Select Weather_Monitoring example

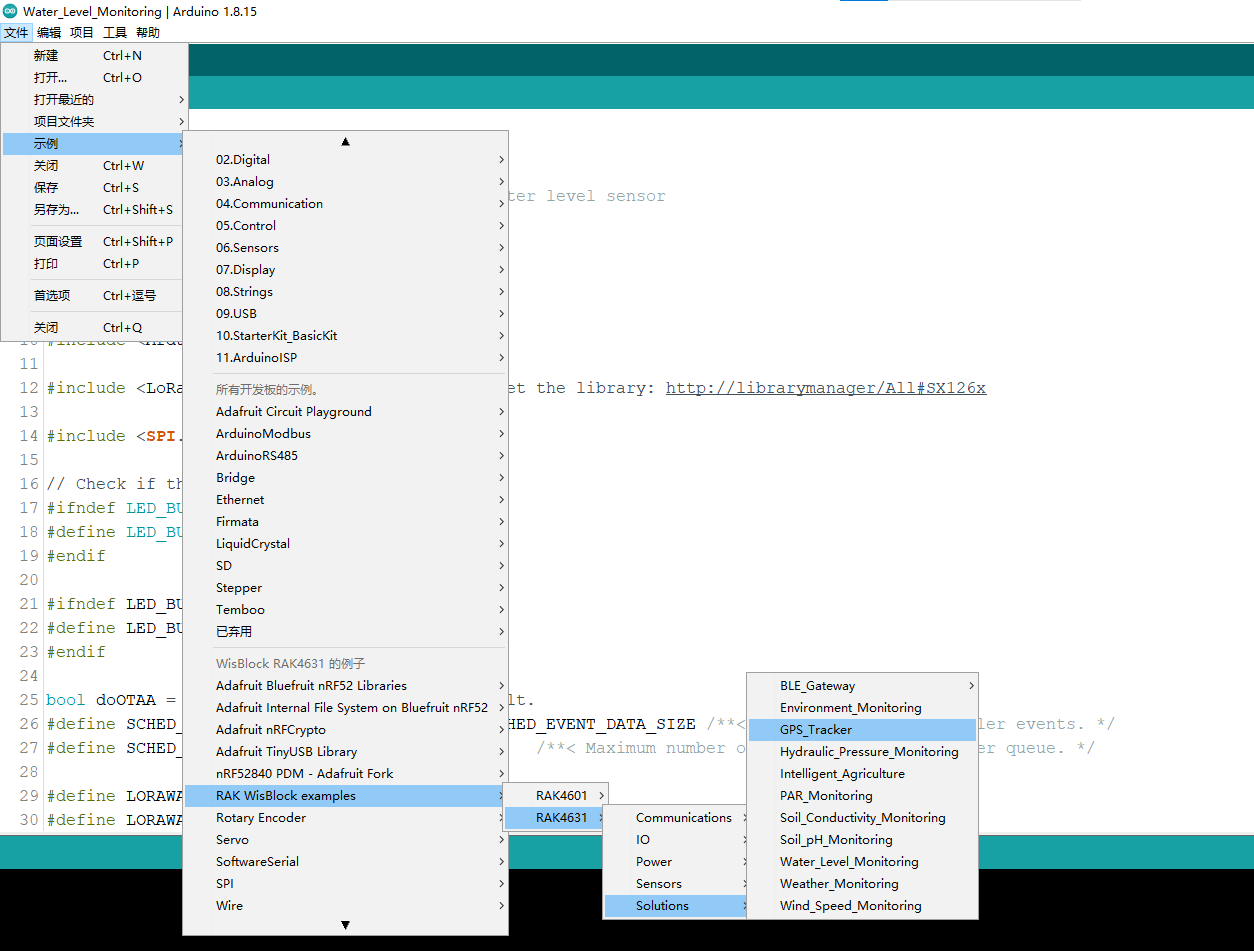coord(839,884)
